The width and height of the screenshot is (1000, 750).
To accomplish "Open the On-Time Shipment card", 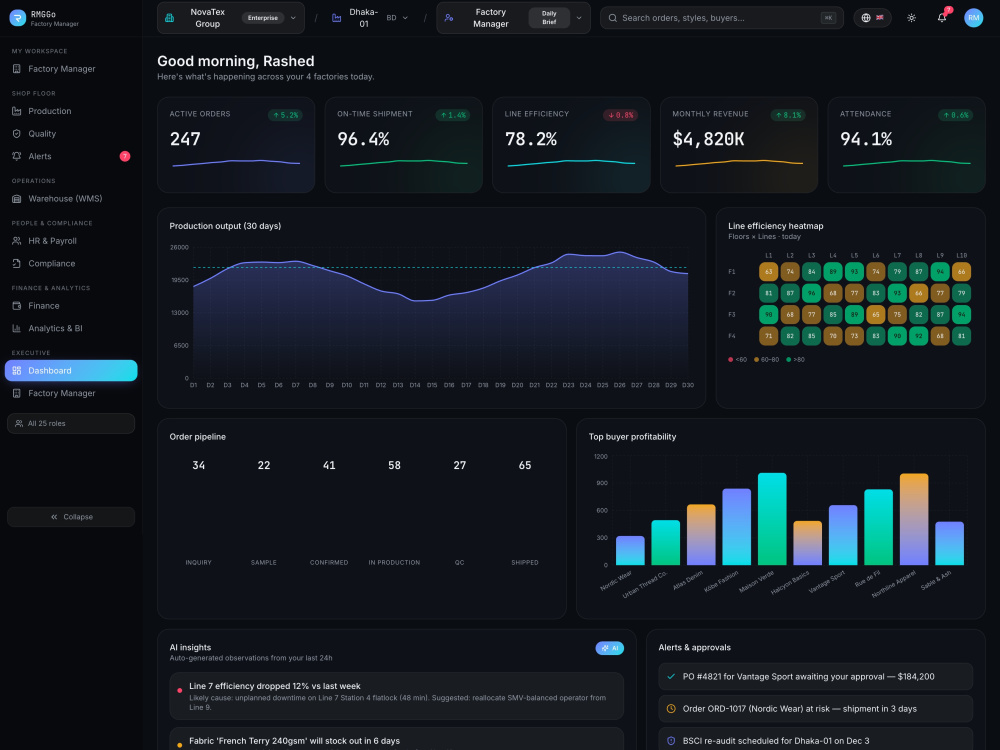I will coord(404,145).
